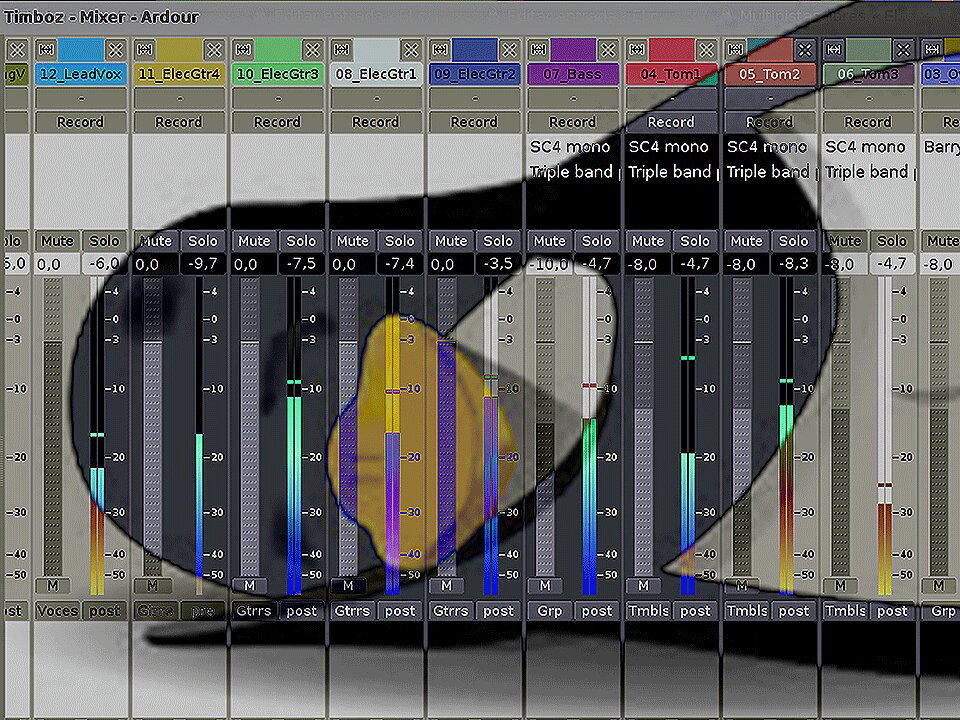Hide the 07_Bass strip with X icon
960x720 pixels.
click(x=608, y=50)
